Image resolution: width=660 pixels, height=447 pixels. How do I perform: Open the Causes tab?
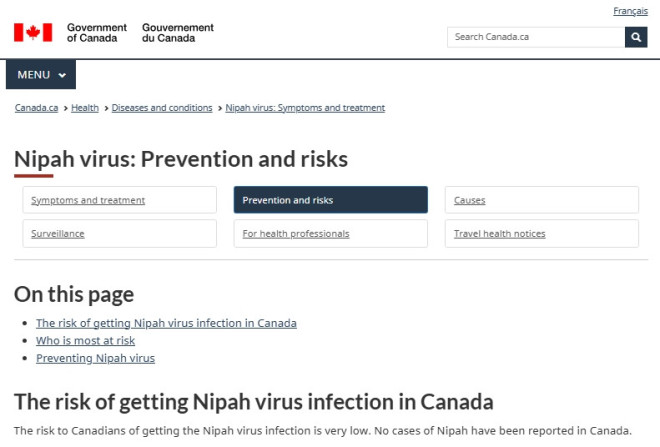469,200
